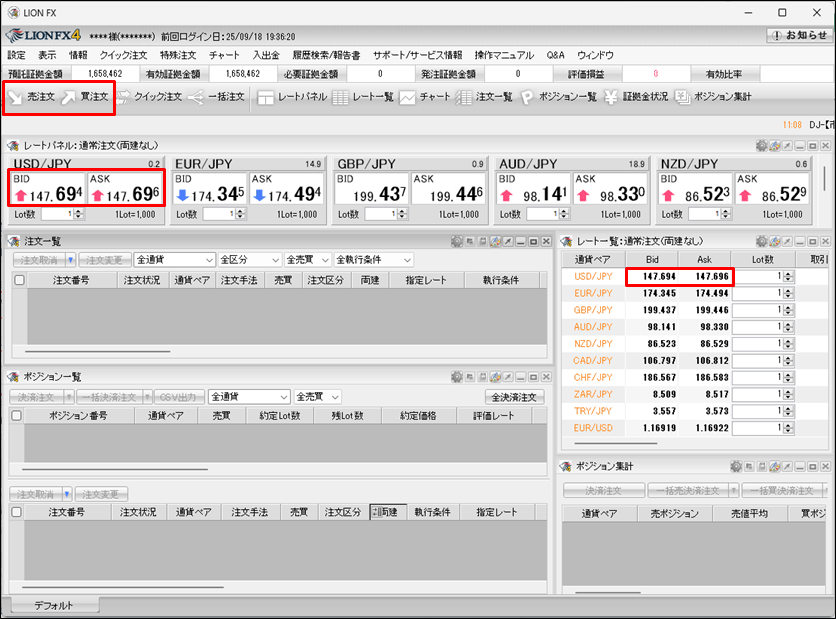Viewport: 836px width, 619px height.
Task: Open the チャート toolbar icon
Action: click(x=425, y=97)
